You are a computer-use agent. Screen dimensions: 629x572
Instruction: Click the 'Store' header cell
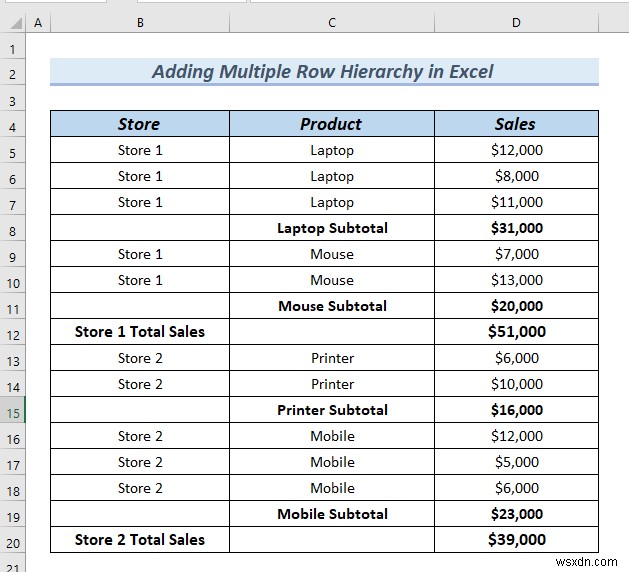(140, 124)
